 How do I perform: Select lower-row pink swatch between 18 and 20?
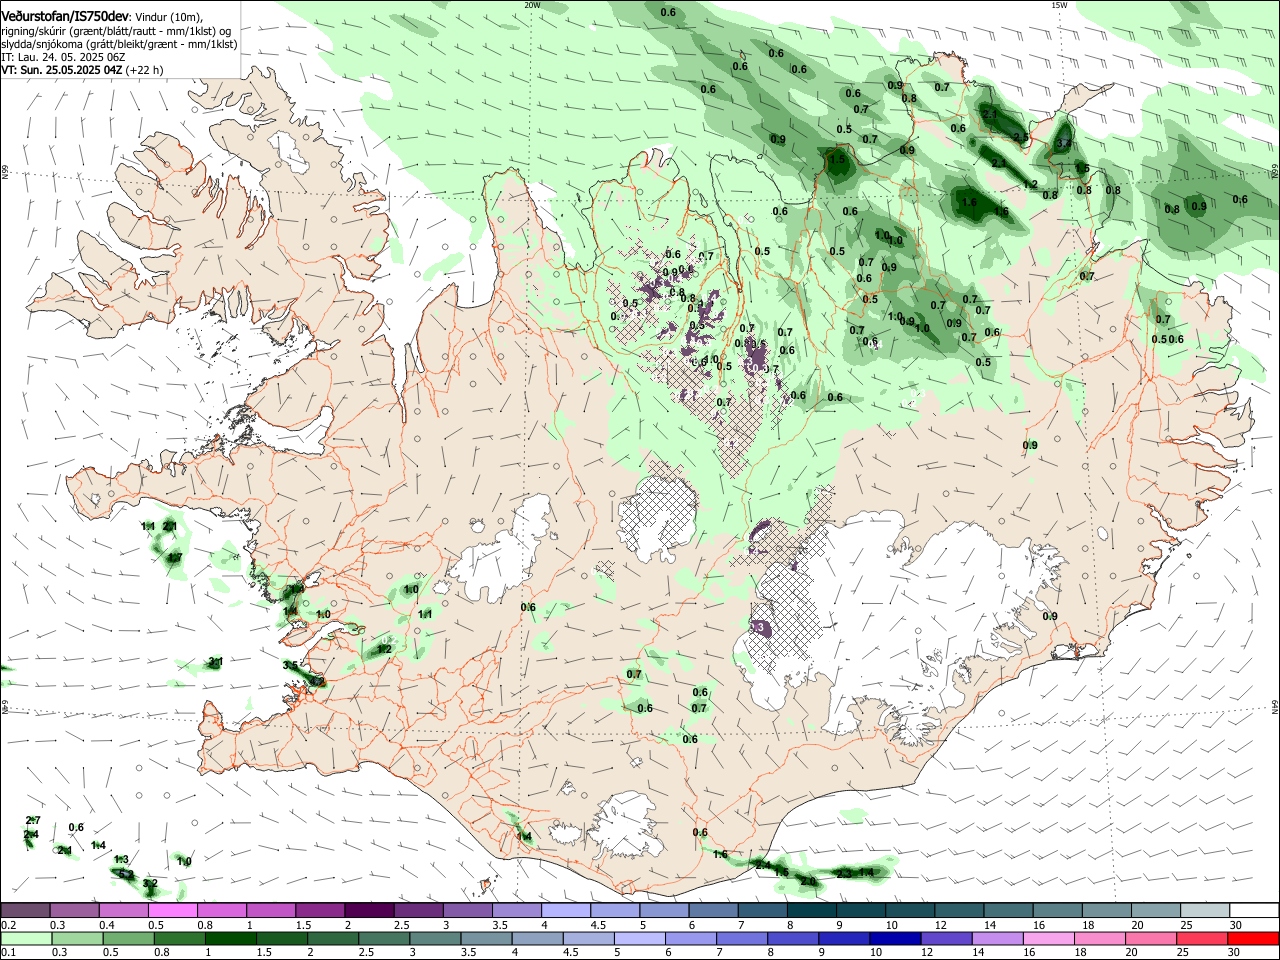click(1100, 939)
